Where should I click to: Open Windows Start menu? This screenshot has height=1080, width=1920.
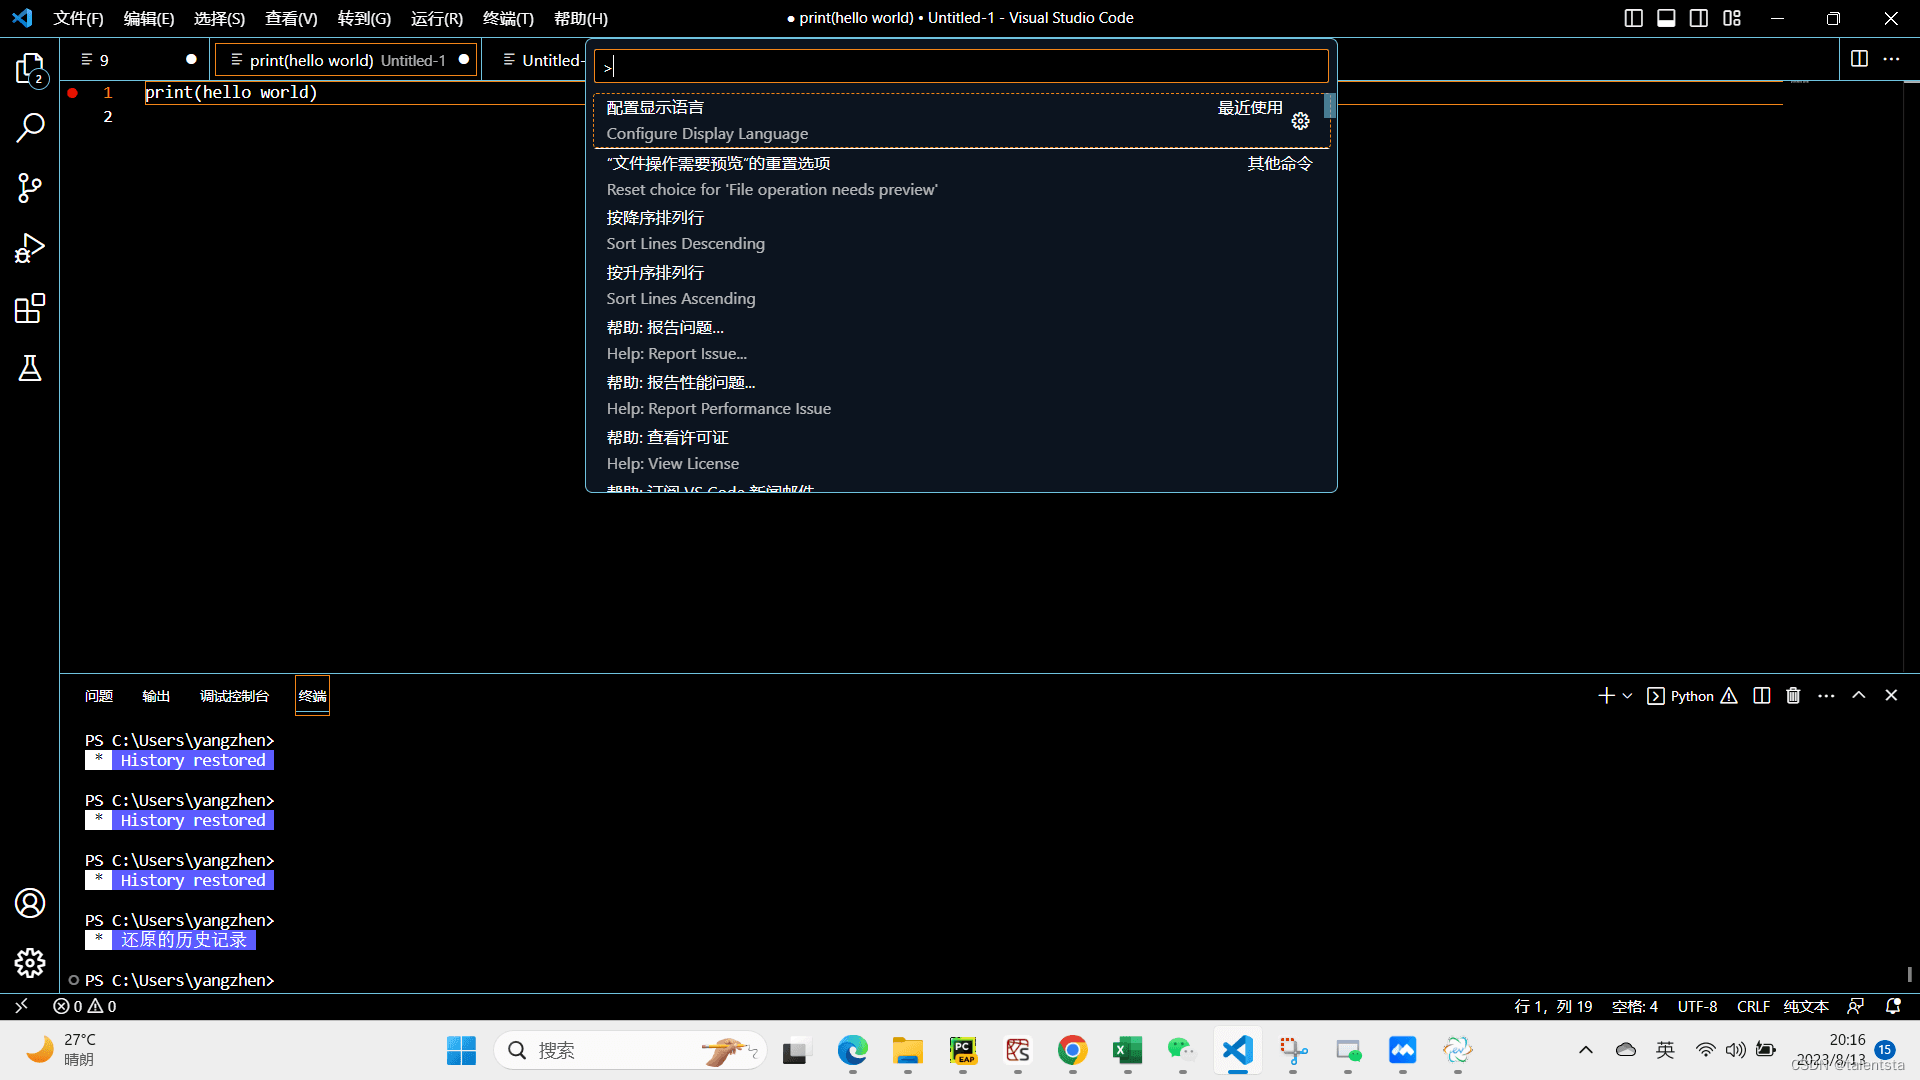461,1050
